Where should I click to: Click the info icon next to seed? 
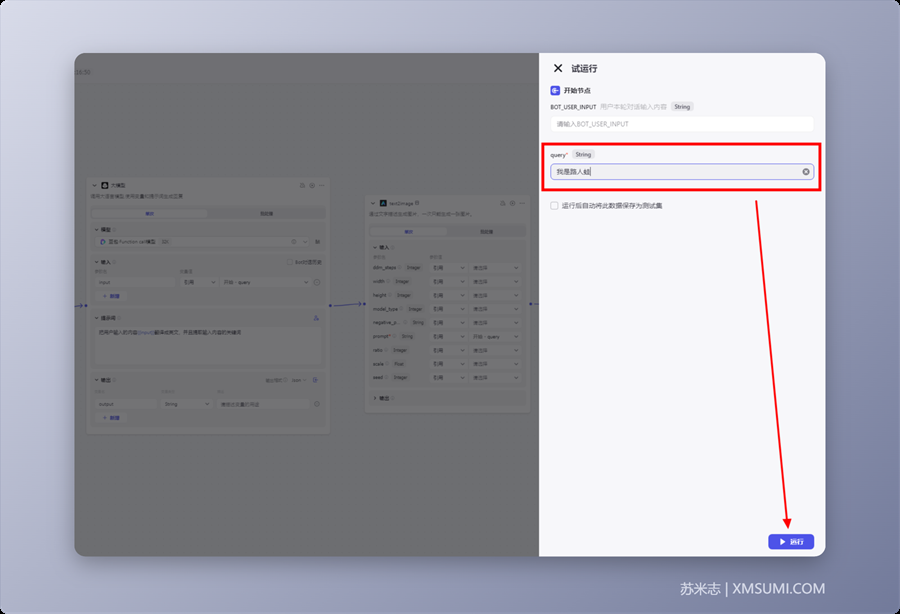(387, 378)
